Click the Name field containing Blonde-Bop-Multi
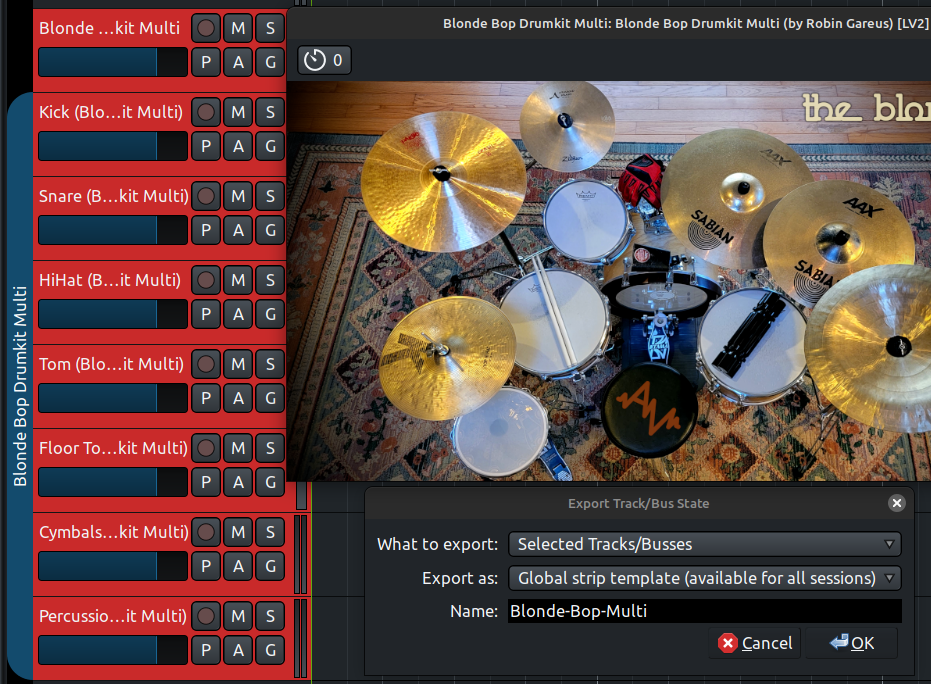931x684 pixels. click(704, 611)
